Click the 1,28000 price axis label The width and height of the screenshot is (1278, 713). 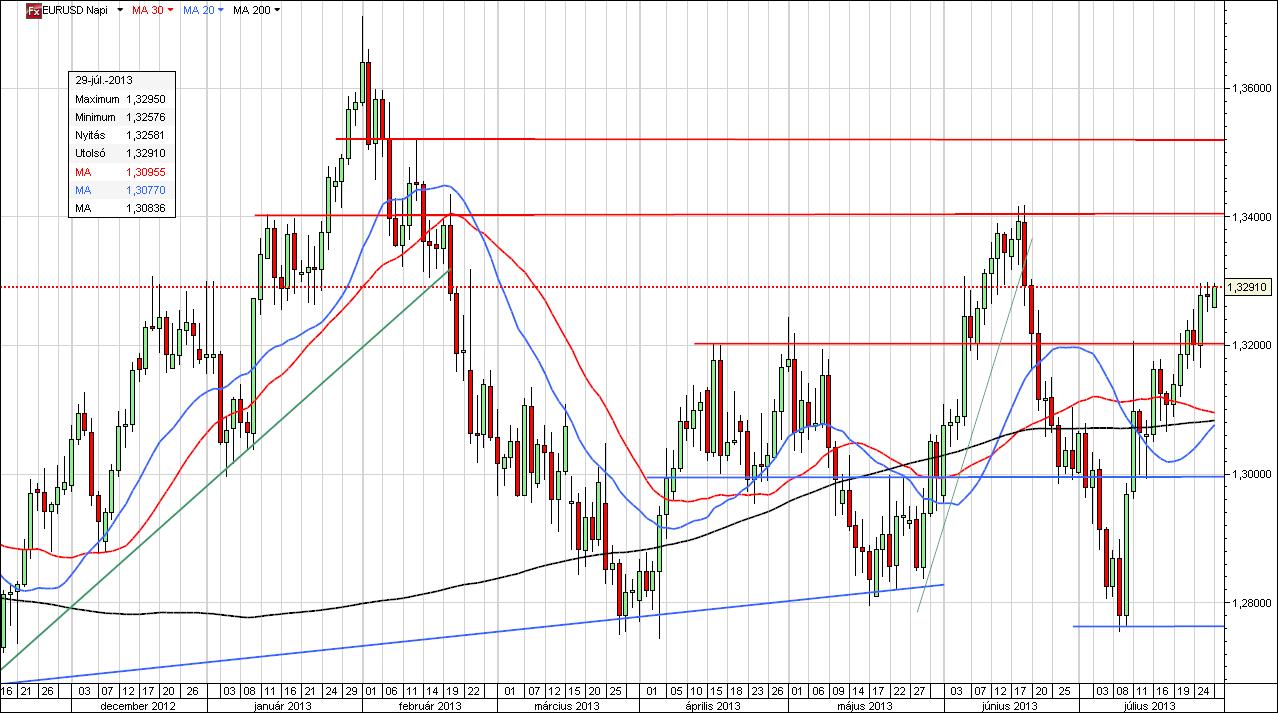[x=1250, y=602]
